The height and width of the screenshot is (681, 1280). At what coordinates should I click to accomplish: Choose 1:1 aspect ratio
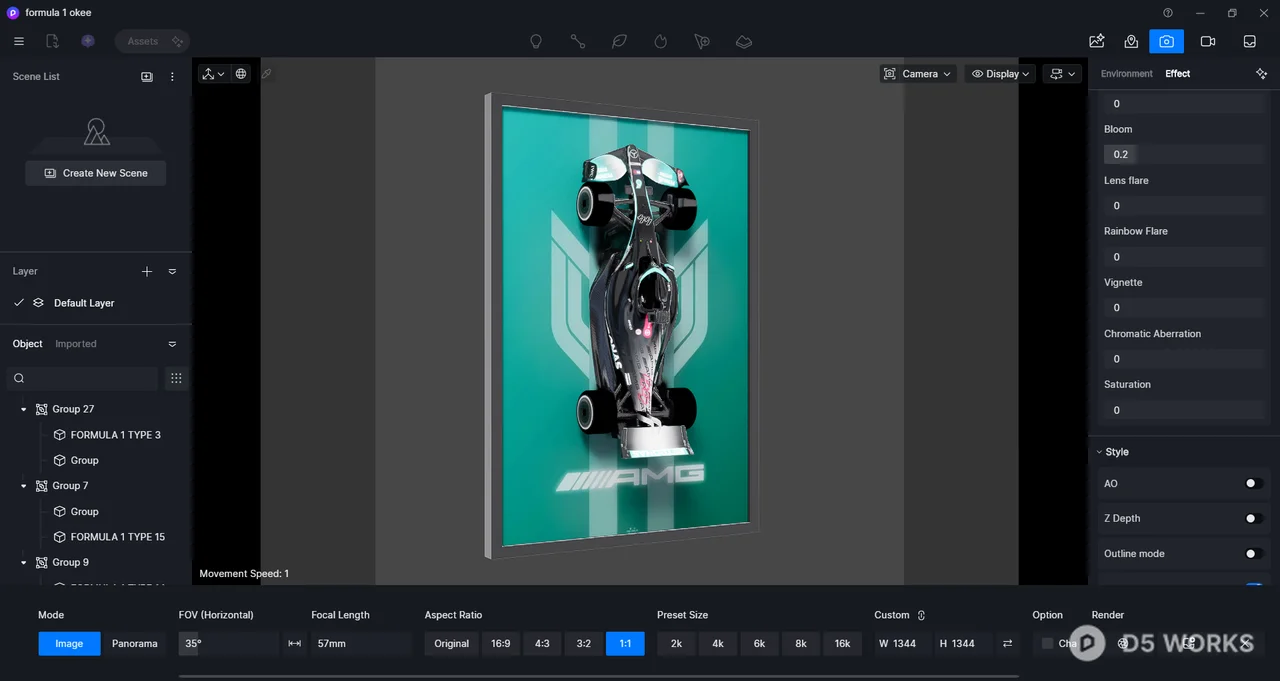(625, 644)
